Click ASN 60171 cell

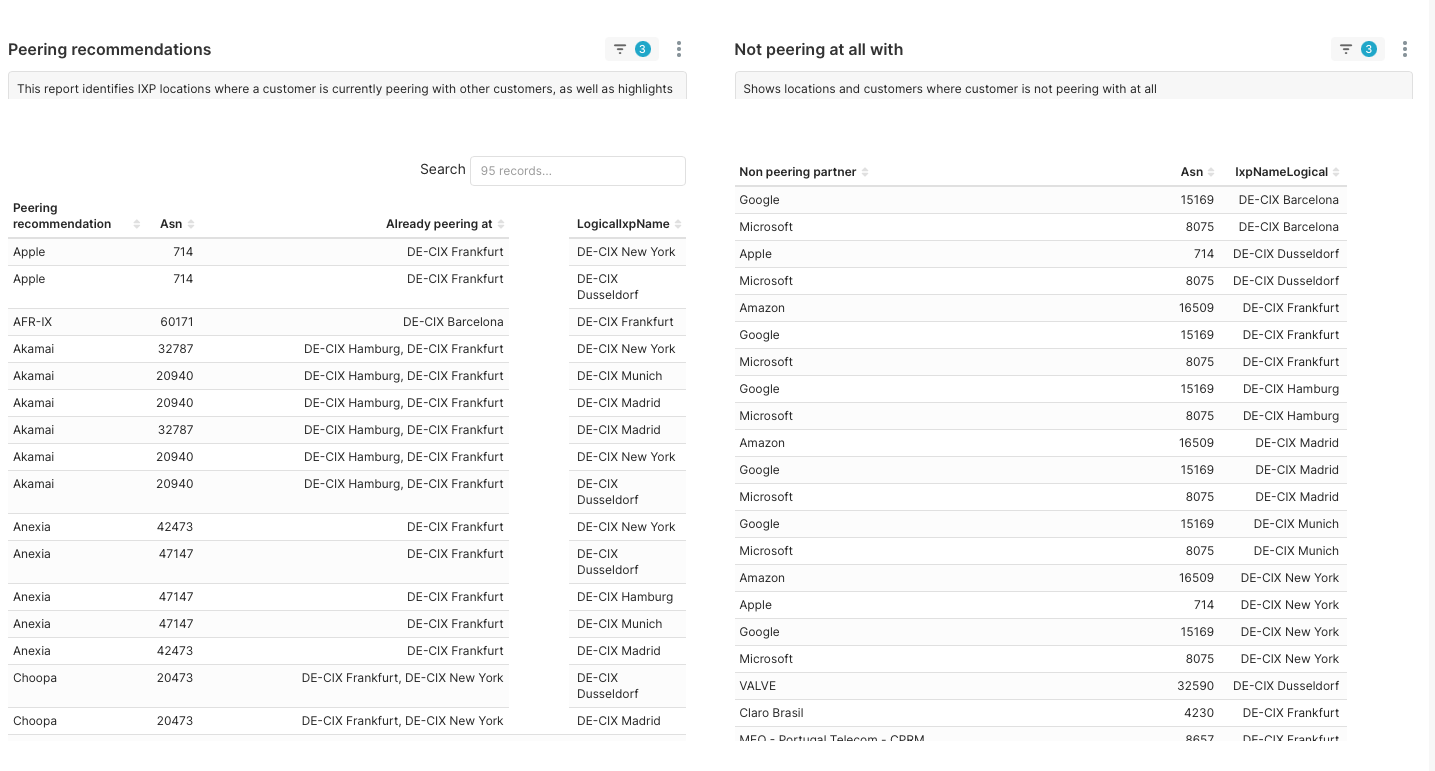(176, 322)
